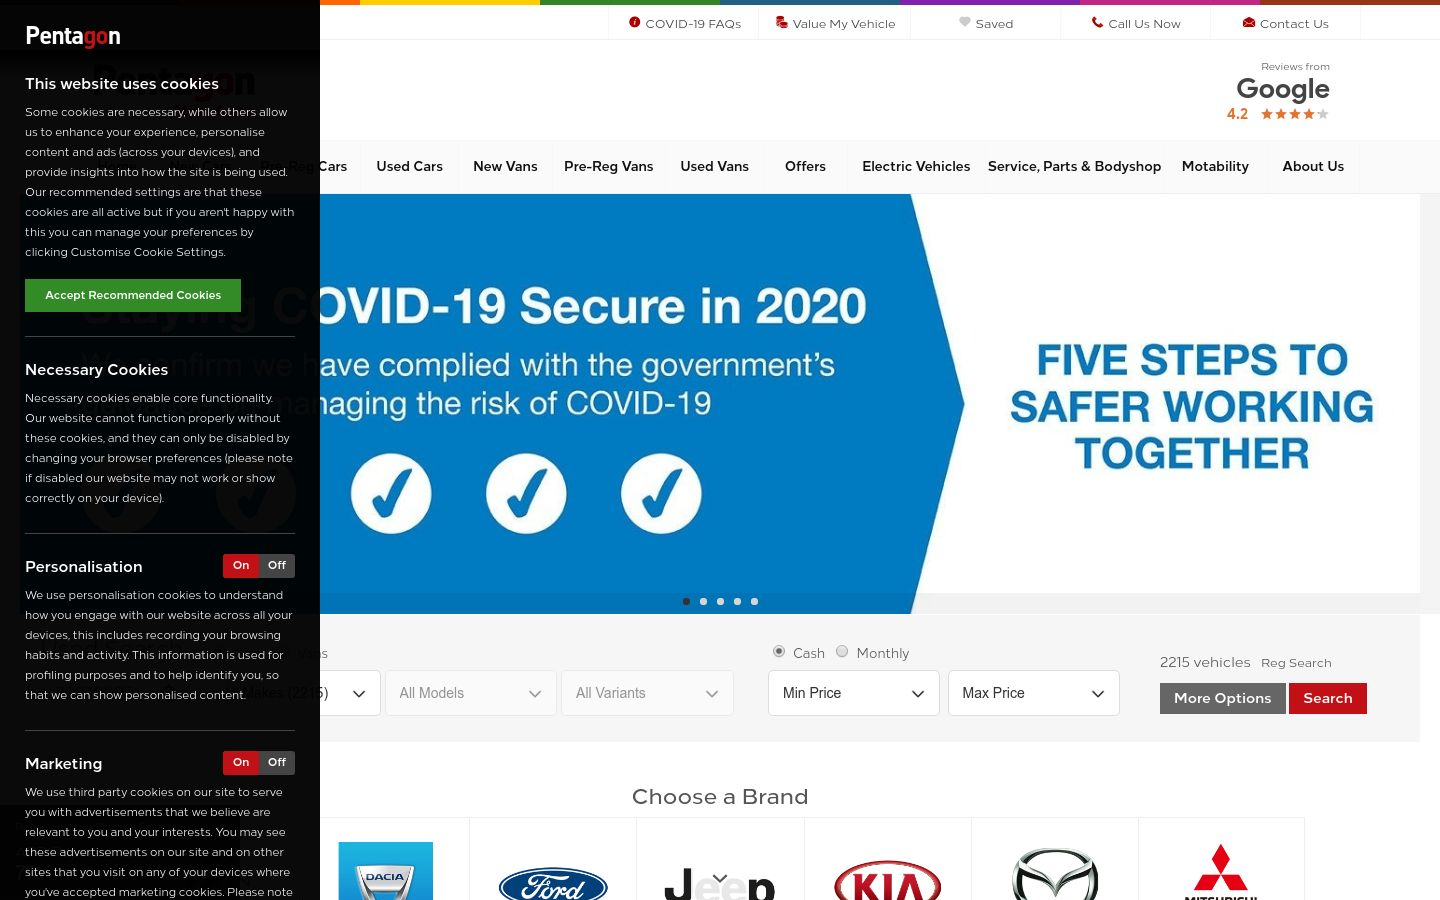The width and height of the screenshot is (1440, 900).
Task: Go to fourth carousel slide dot
Action: tap(737, 601)
